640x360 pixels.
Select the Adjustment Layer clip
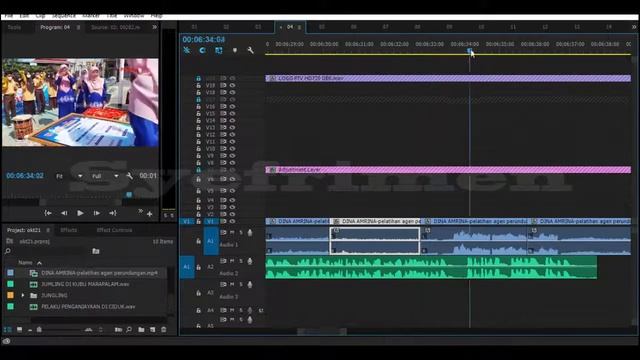click(x=448, y=170)
